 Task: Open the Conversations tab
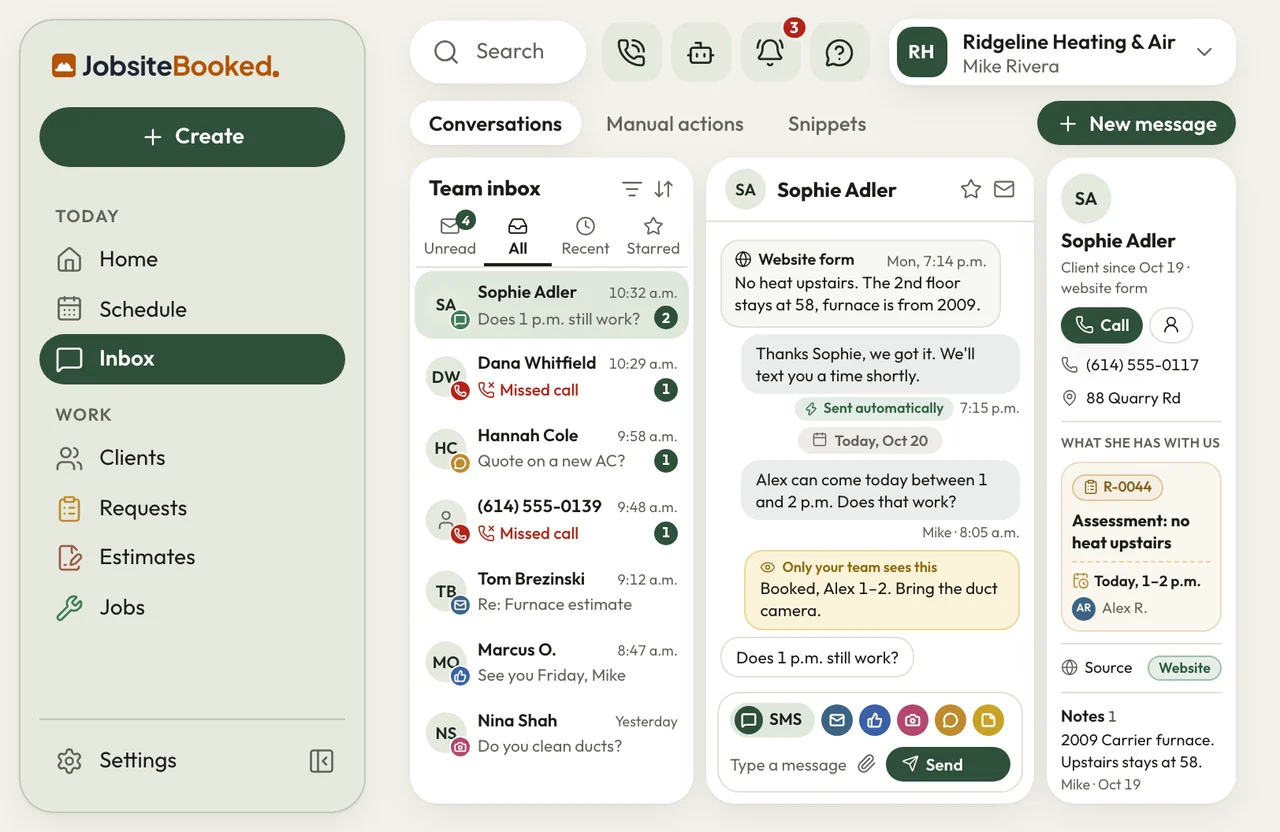(496, 124)
